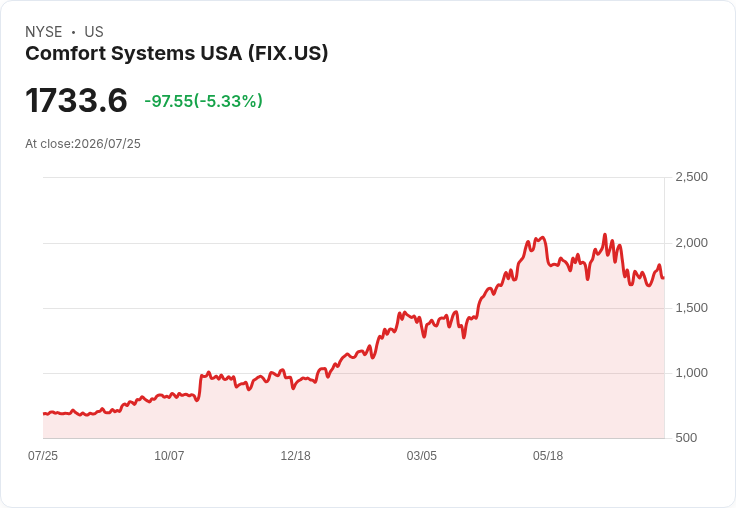This screenshot has width=736, height=508.
Task: Click the At close:2026/07/25 text
Action: [x=83, y=144]
